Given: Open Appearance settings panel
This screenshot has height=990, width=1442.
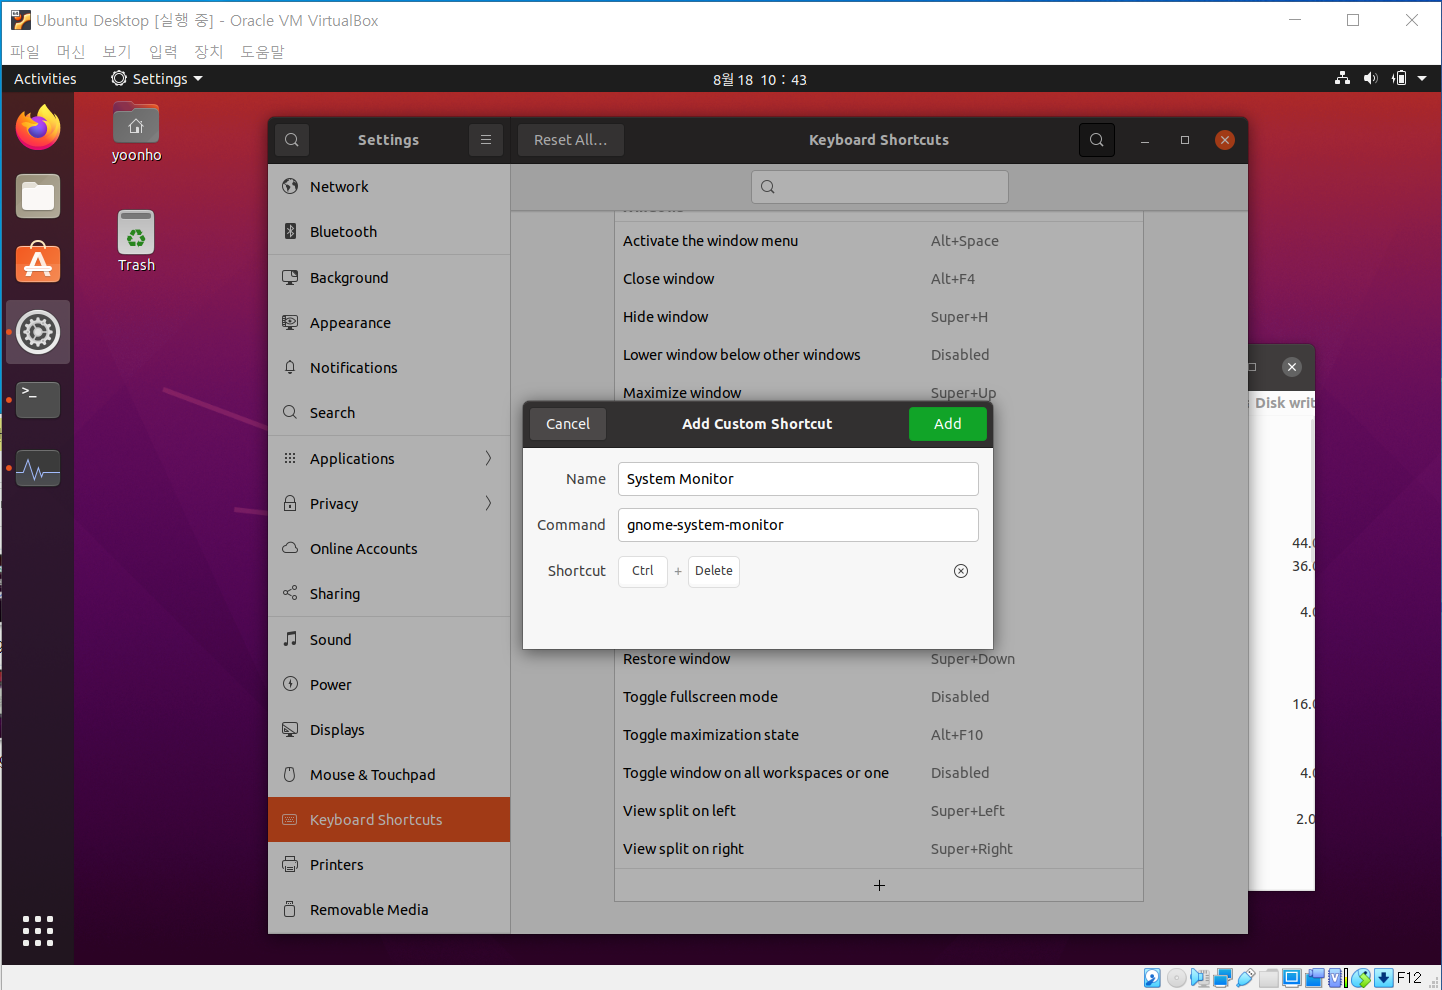Looking at the screenshot, I should [x=389, y=323].
